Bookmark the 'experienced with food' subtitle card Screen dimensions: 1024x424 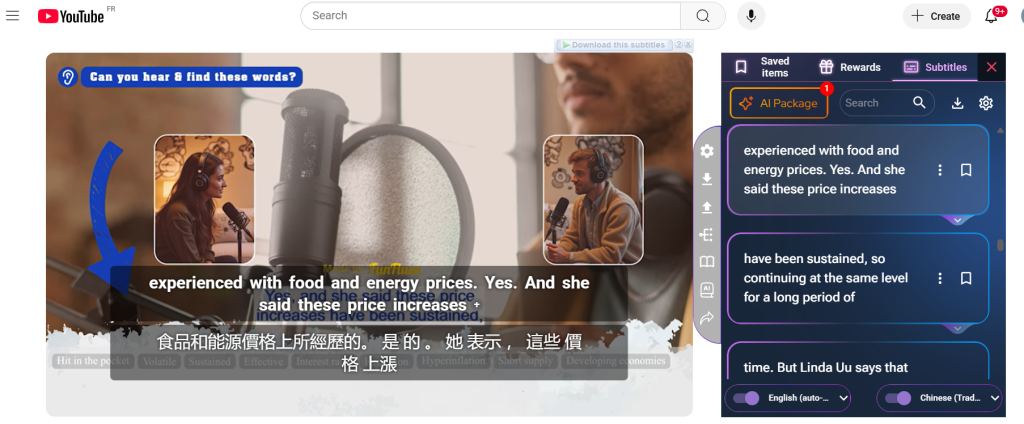[967, 170]
